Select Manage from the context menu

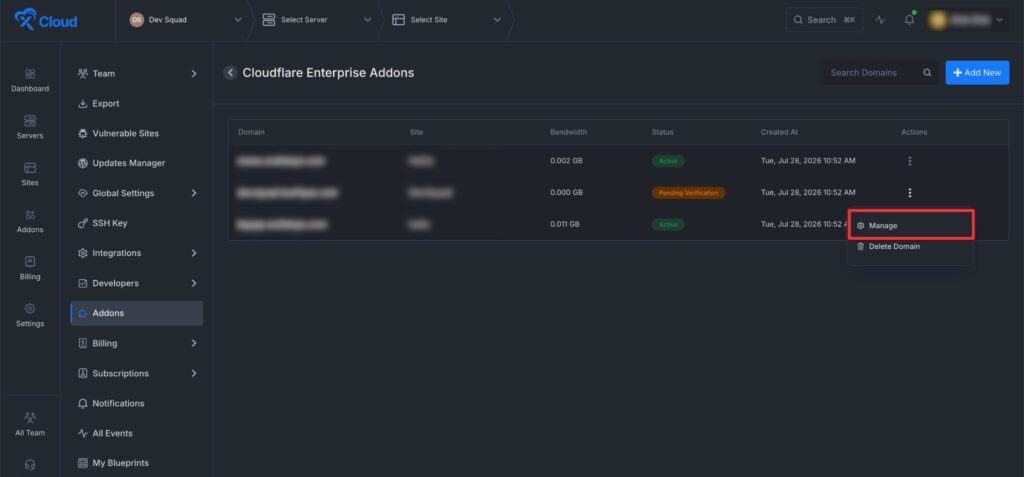coord(911,225)
